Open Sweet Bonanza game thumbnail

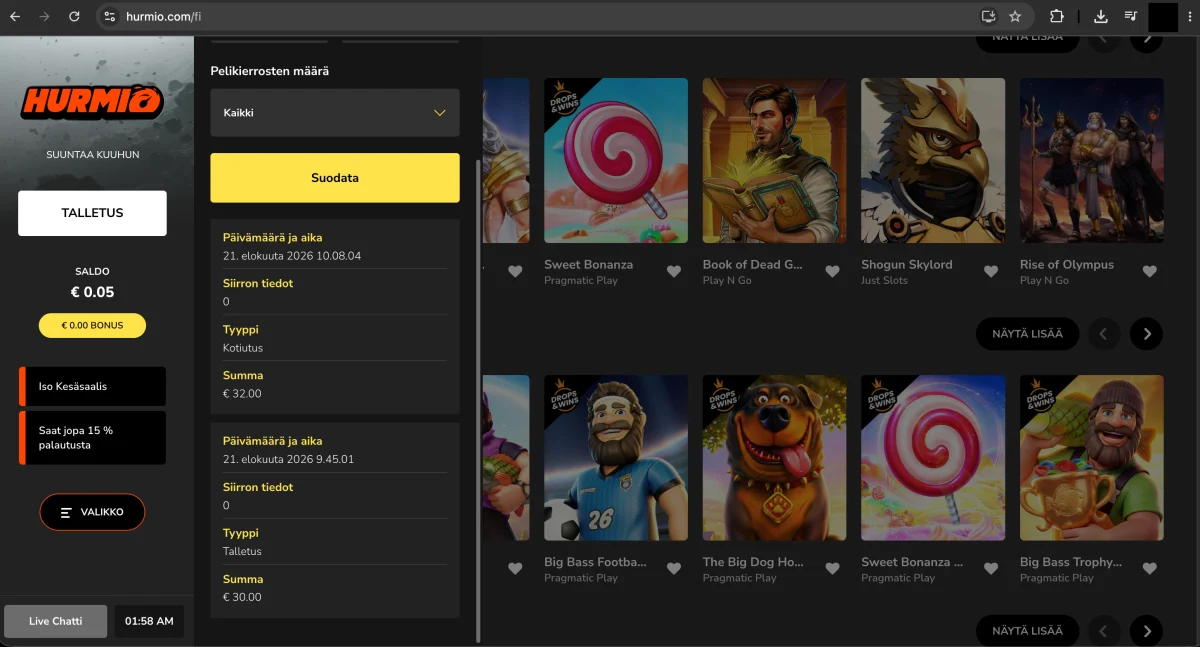616,160
